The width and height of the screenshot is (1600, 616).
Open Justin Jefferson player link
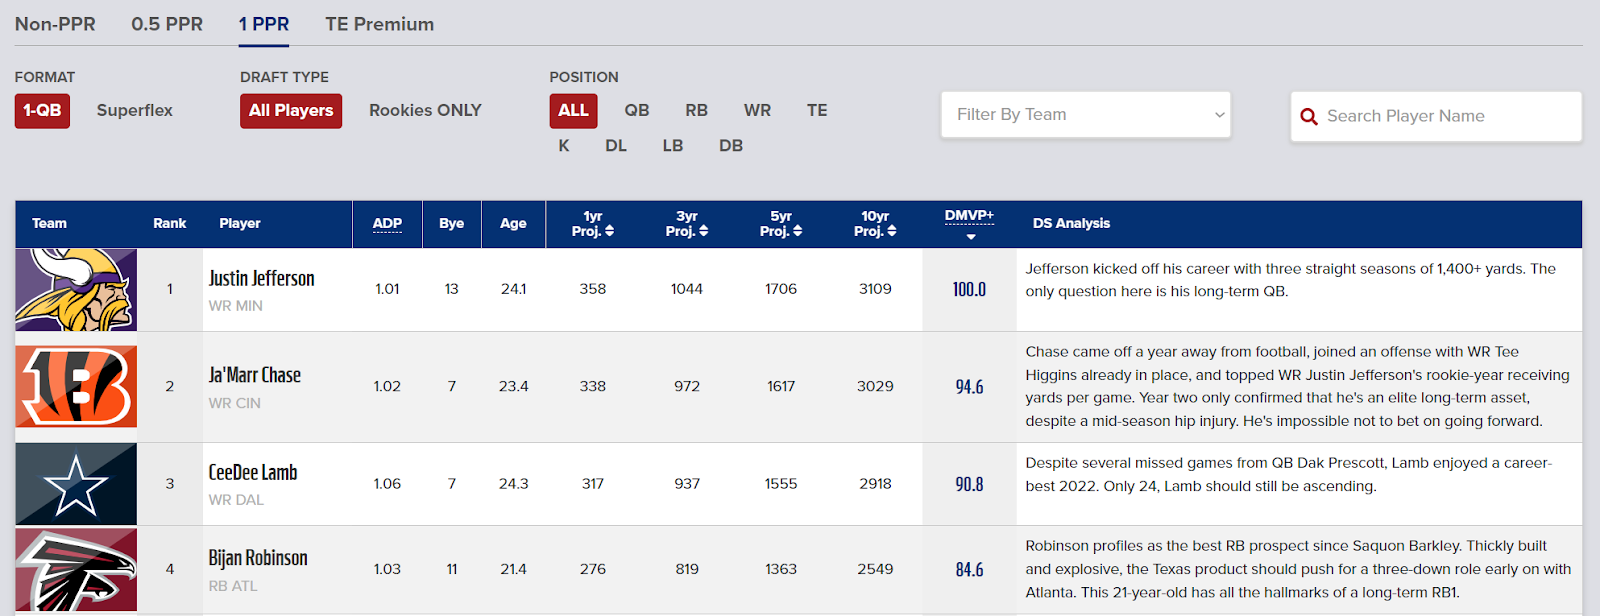click(x=261, y=279)
